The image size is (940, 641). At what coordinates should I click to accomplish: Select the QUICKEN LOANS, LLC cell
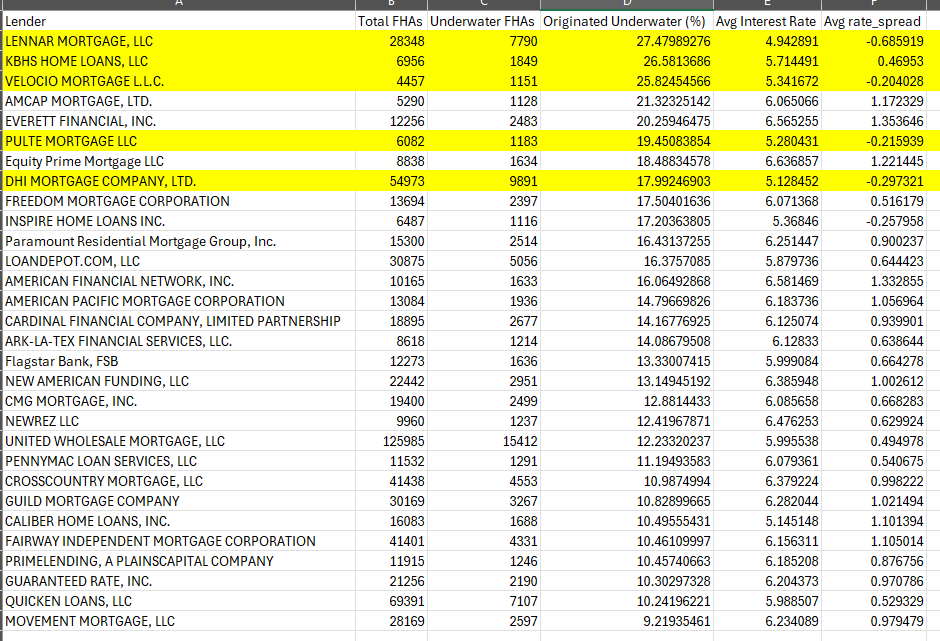pyautogui.click(x=179, y=601)
